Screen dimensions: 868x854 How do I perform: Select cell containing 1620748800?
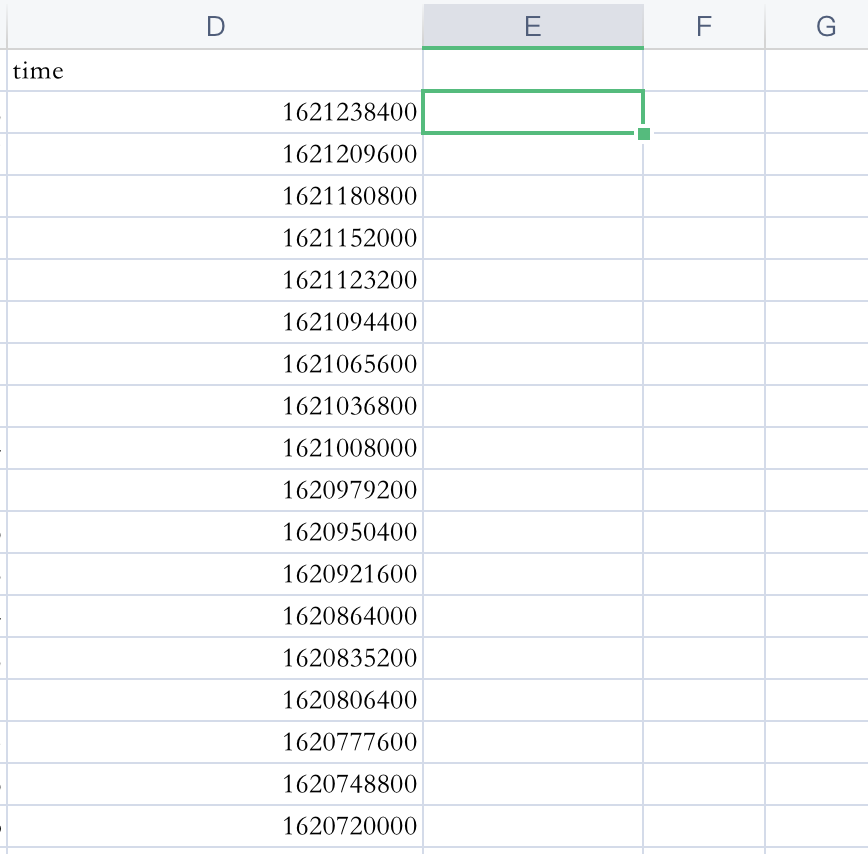click(x=215, y=785)
